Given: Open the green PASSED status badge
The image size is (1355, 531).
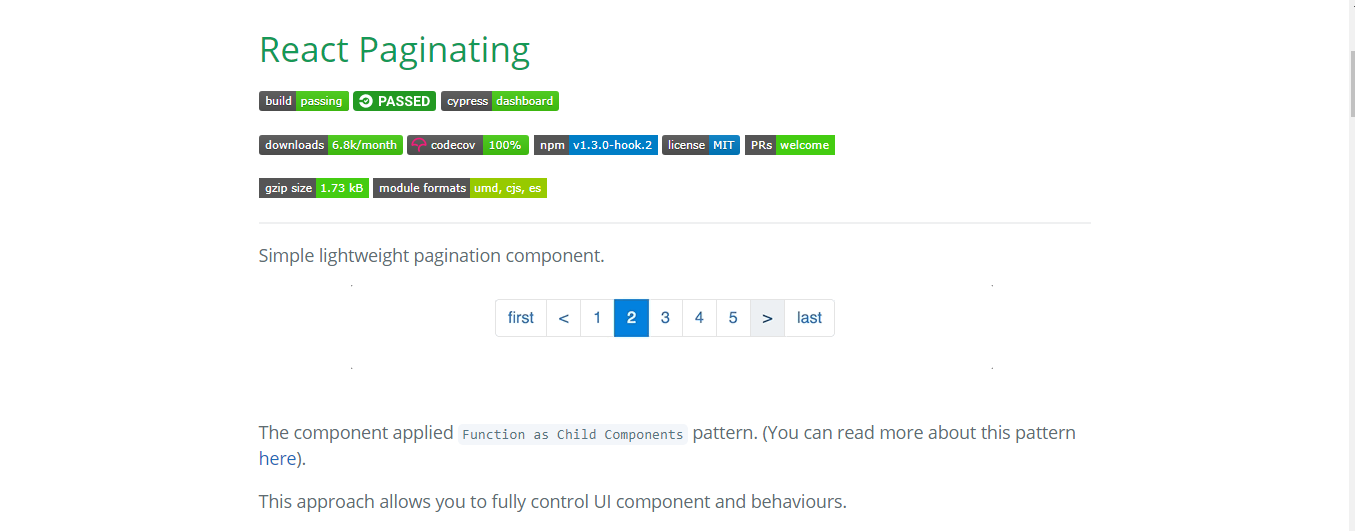Looking at the screenshot, I should [x=395, y=101].
